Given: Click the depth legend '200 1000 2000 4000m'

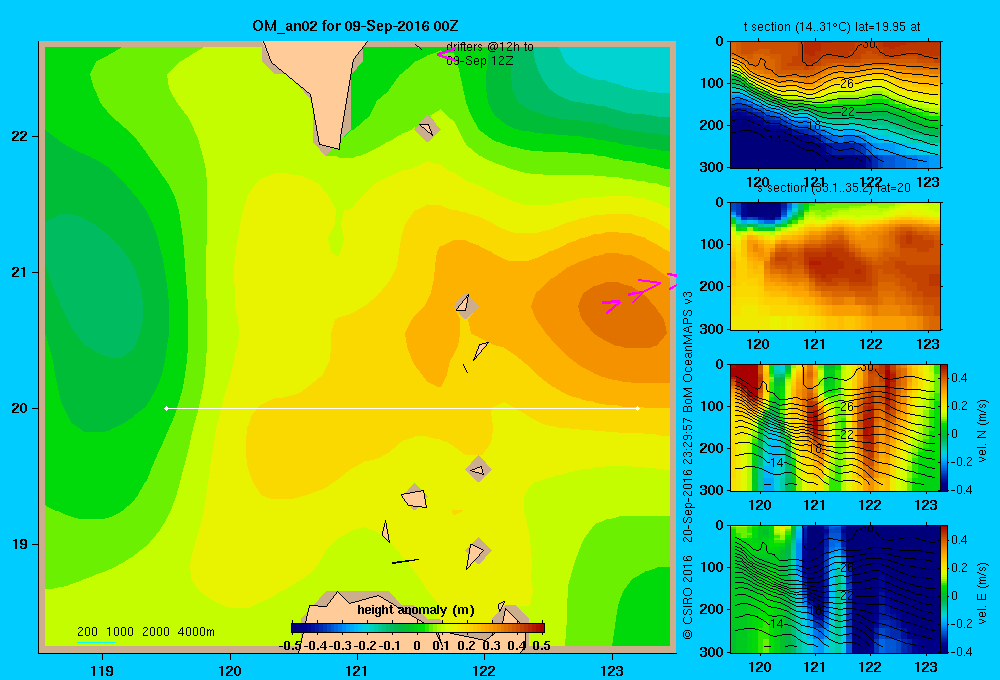Looking at the screenshot, I should [145, 632].
